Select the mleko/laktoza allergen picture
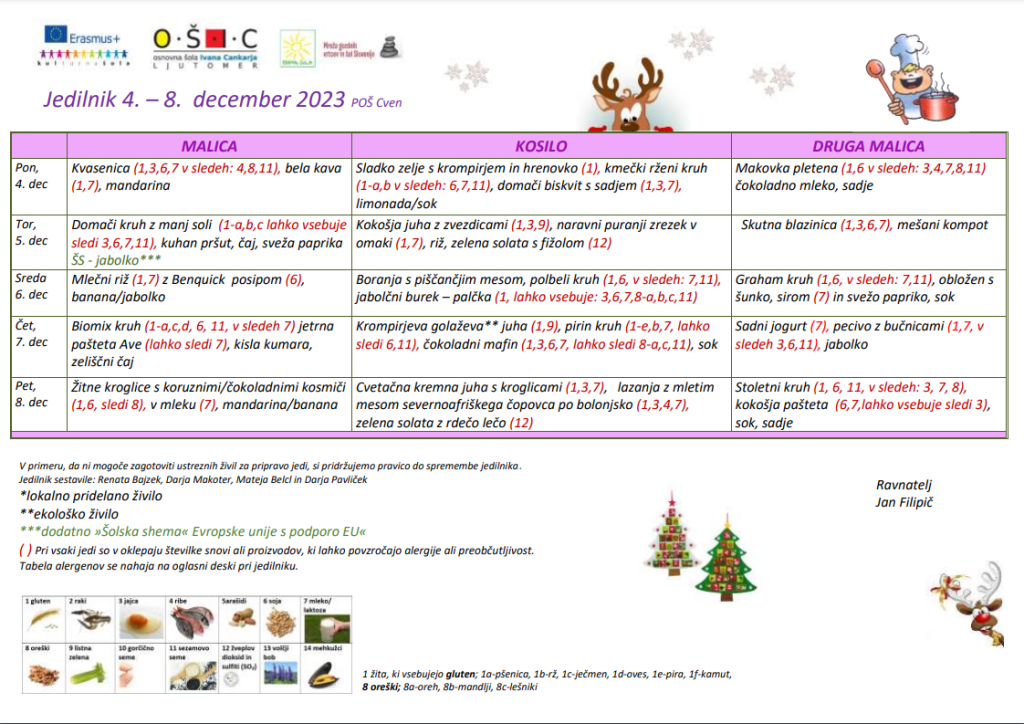This screenshot has width=1024, height=724. pos(327,619)
